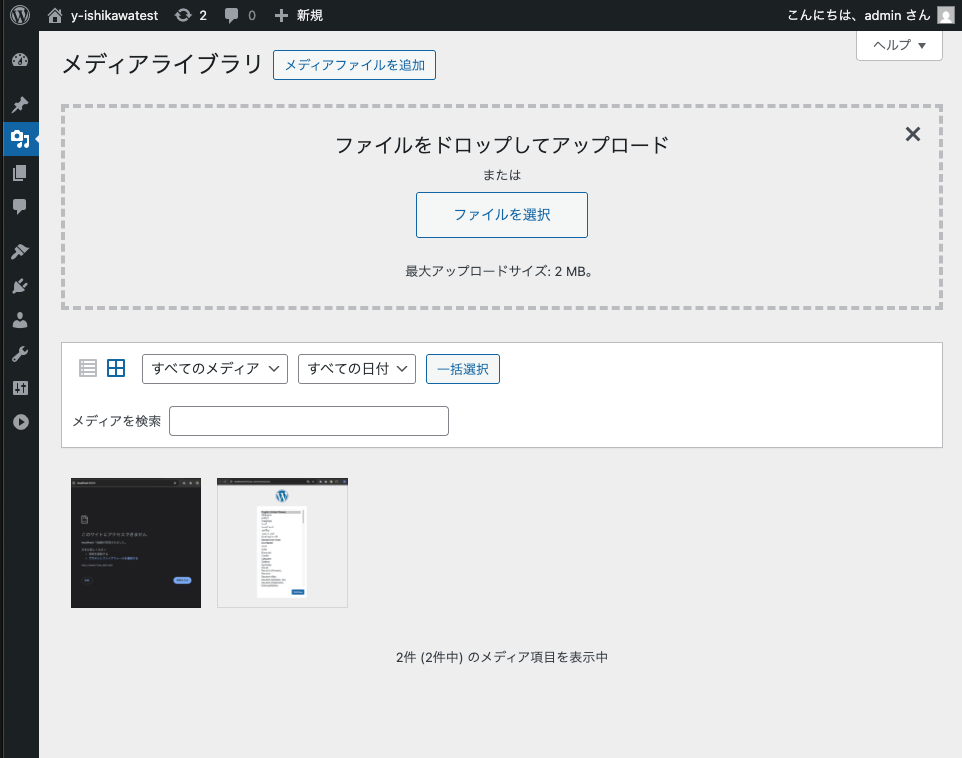Image resolution: width=962 pixels, height=758 pixels.
Task: Open Users sidebar icon
Action: [20, 320]
